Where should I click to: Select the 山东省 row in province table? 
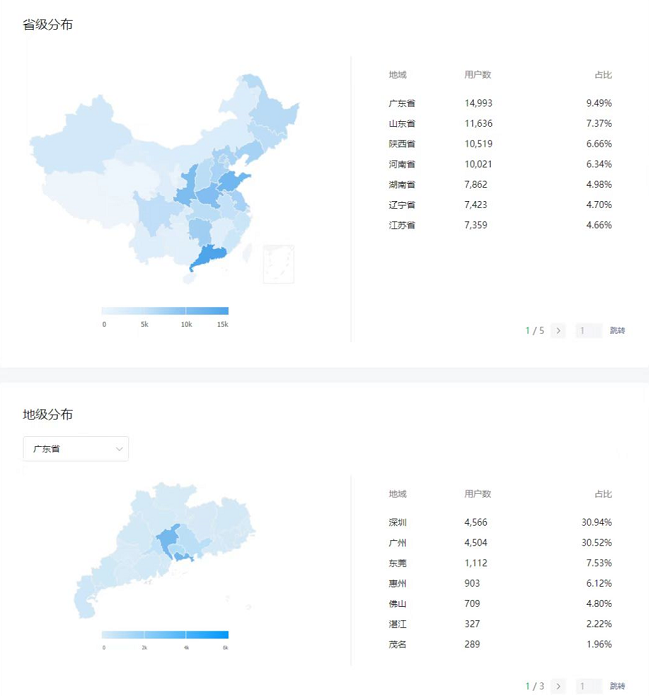(x=500, y=123)
